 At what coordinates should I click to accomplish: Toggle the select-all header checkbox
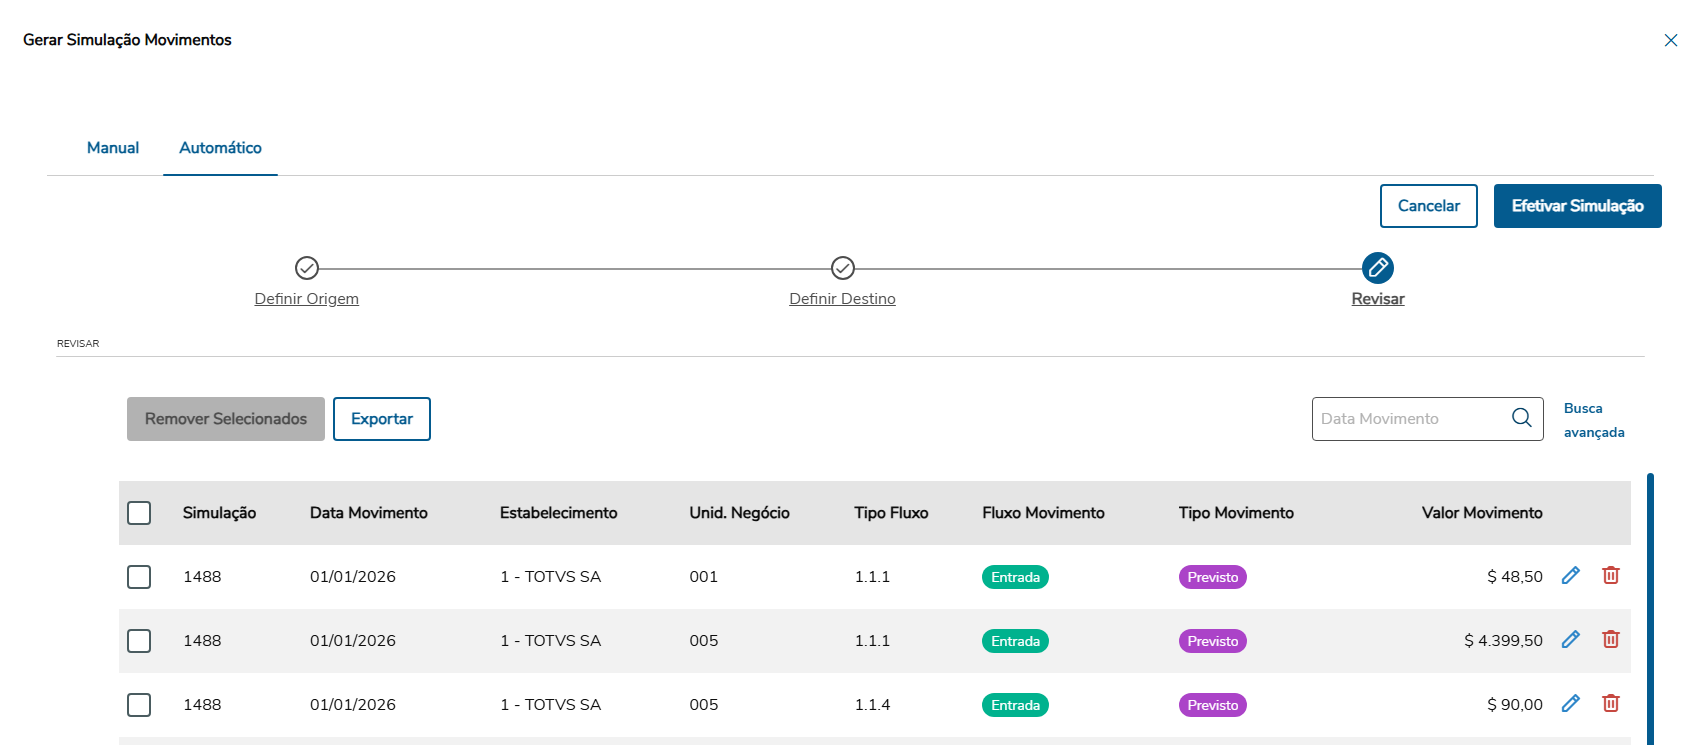(139, 513)
